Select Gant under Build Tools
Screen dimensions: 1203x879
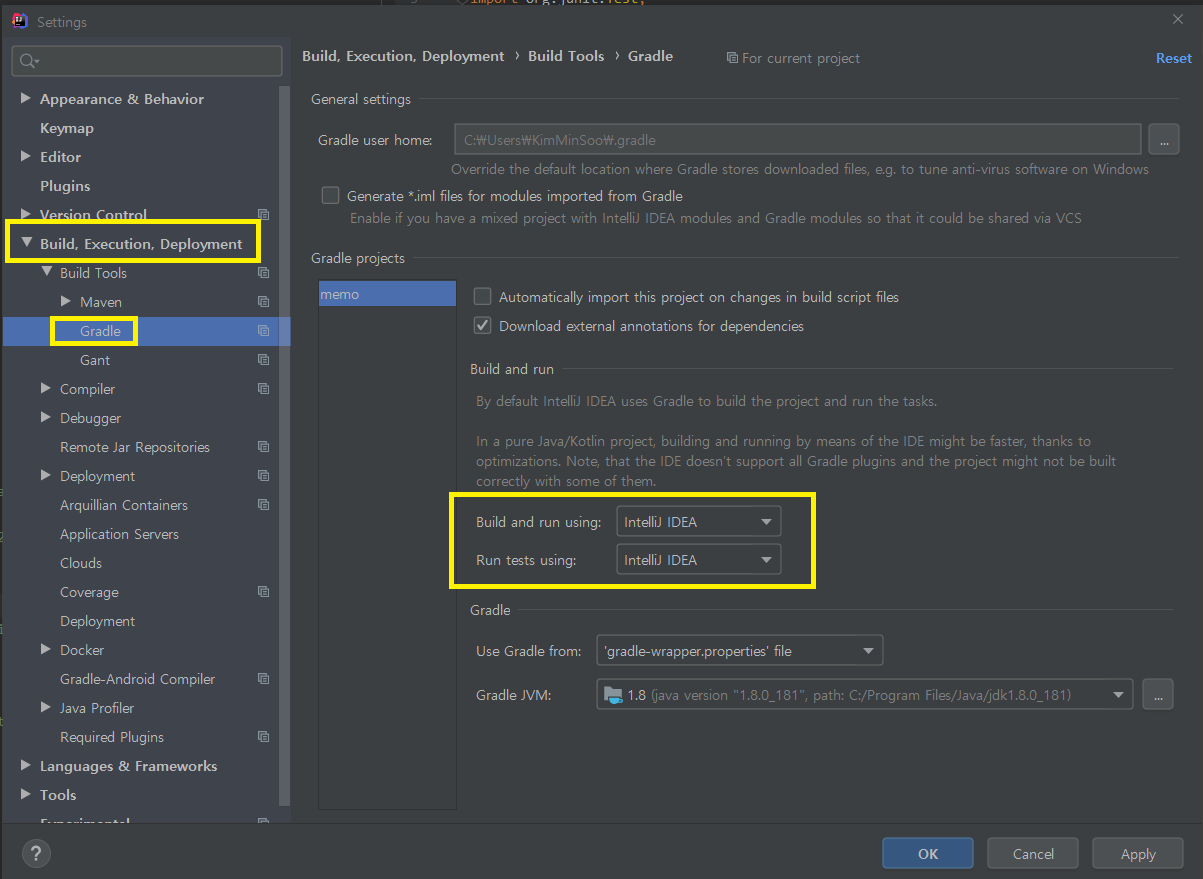click(x=95, y=360)
